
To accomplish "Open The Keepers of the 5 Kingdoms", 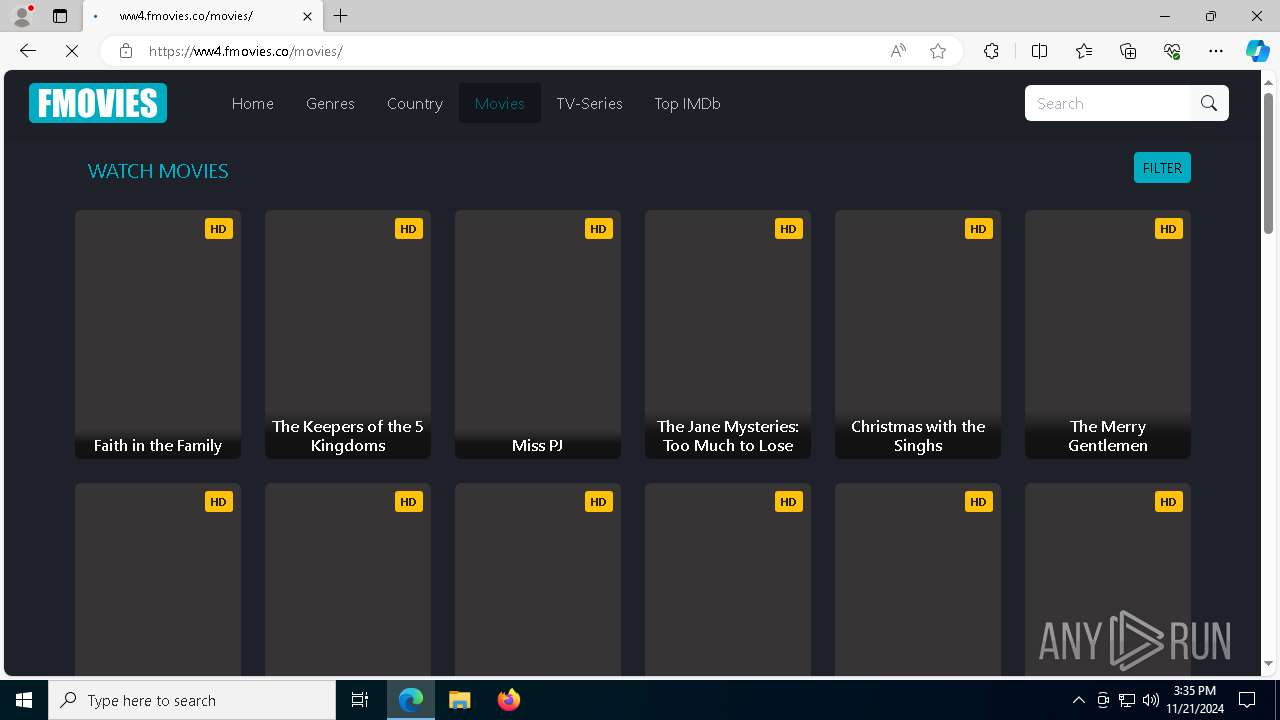I will (348, 334).
